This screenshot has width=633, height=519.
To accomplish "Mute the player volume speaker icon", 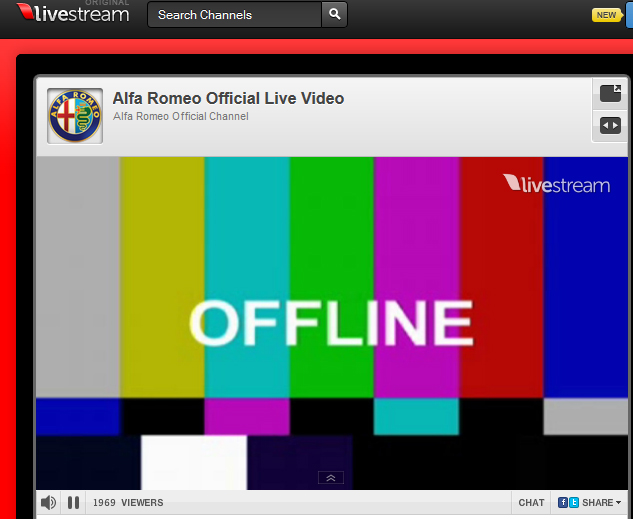I will [x=48, y=503].
